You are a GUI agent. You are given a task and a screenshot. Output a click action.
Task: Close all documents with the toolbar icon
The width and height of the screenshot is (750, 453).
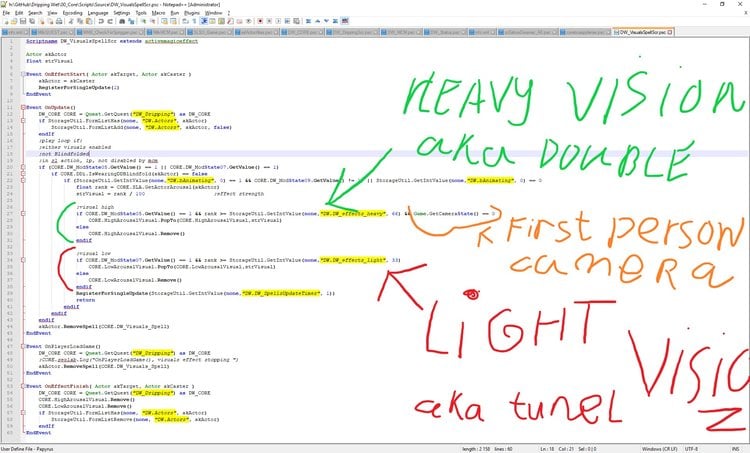(x=50, y=21)
